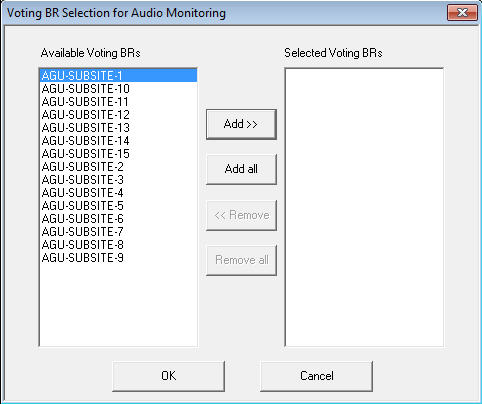Highlight AGU-SUBSITE-7 in the list

point(118,232)
